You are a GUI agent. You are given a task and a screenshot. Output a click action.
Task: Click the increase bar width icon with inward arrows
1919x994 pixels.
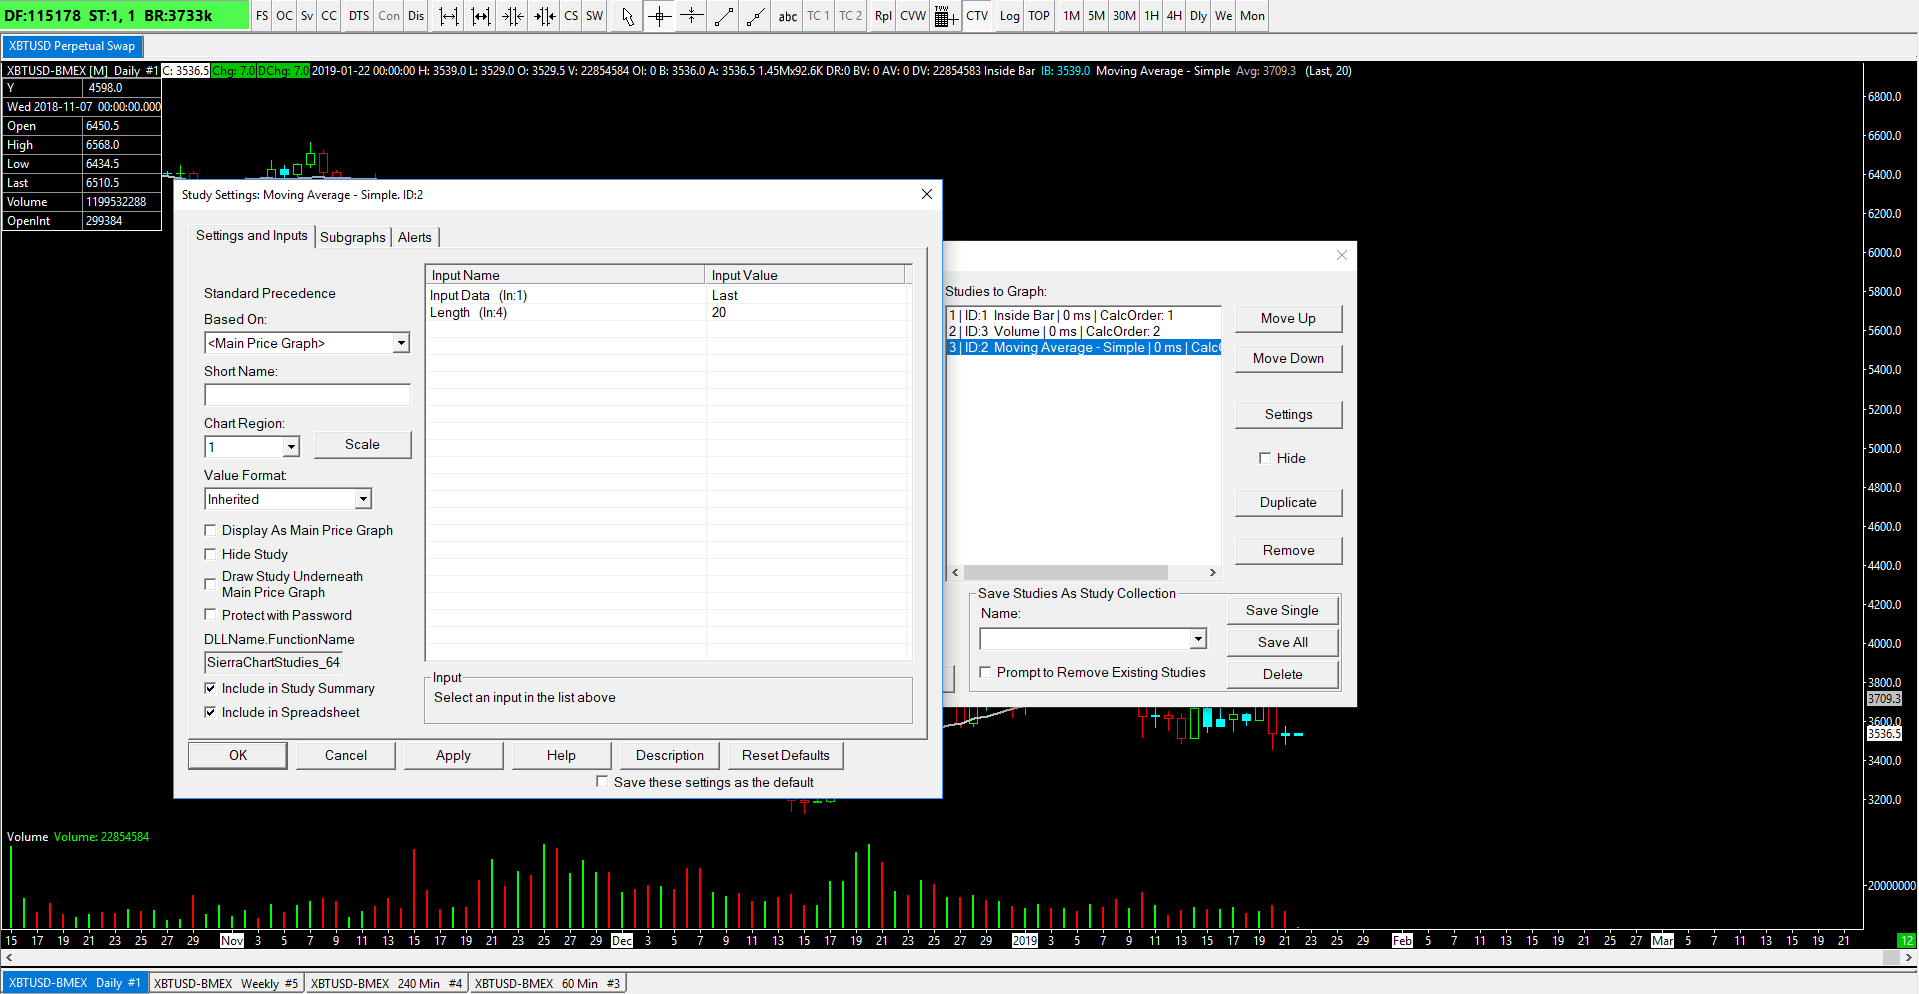coord(481,16)
